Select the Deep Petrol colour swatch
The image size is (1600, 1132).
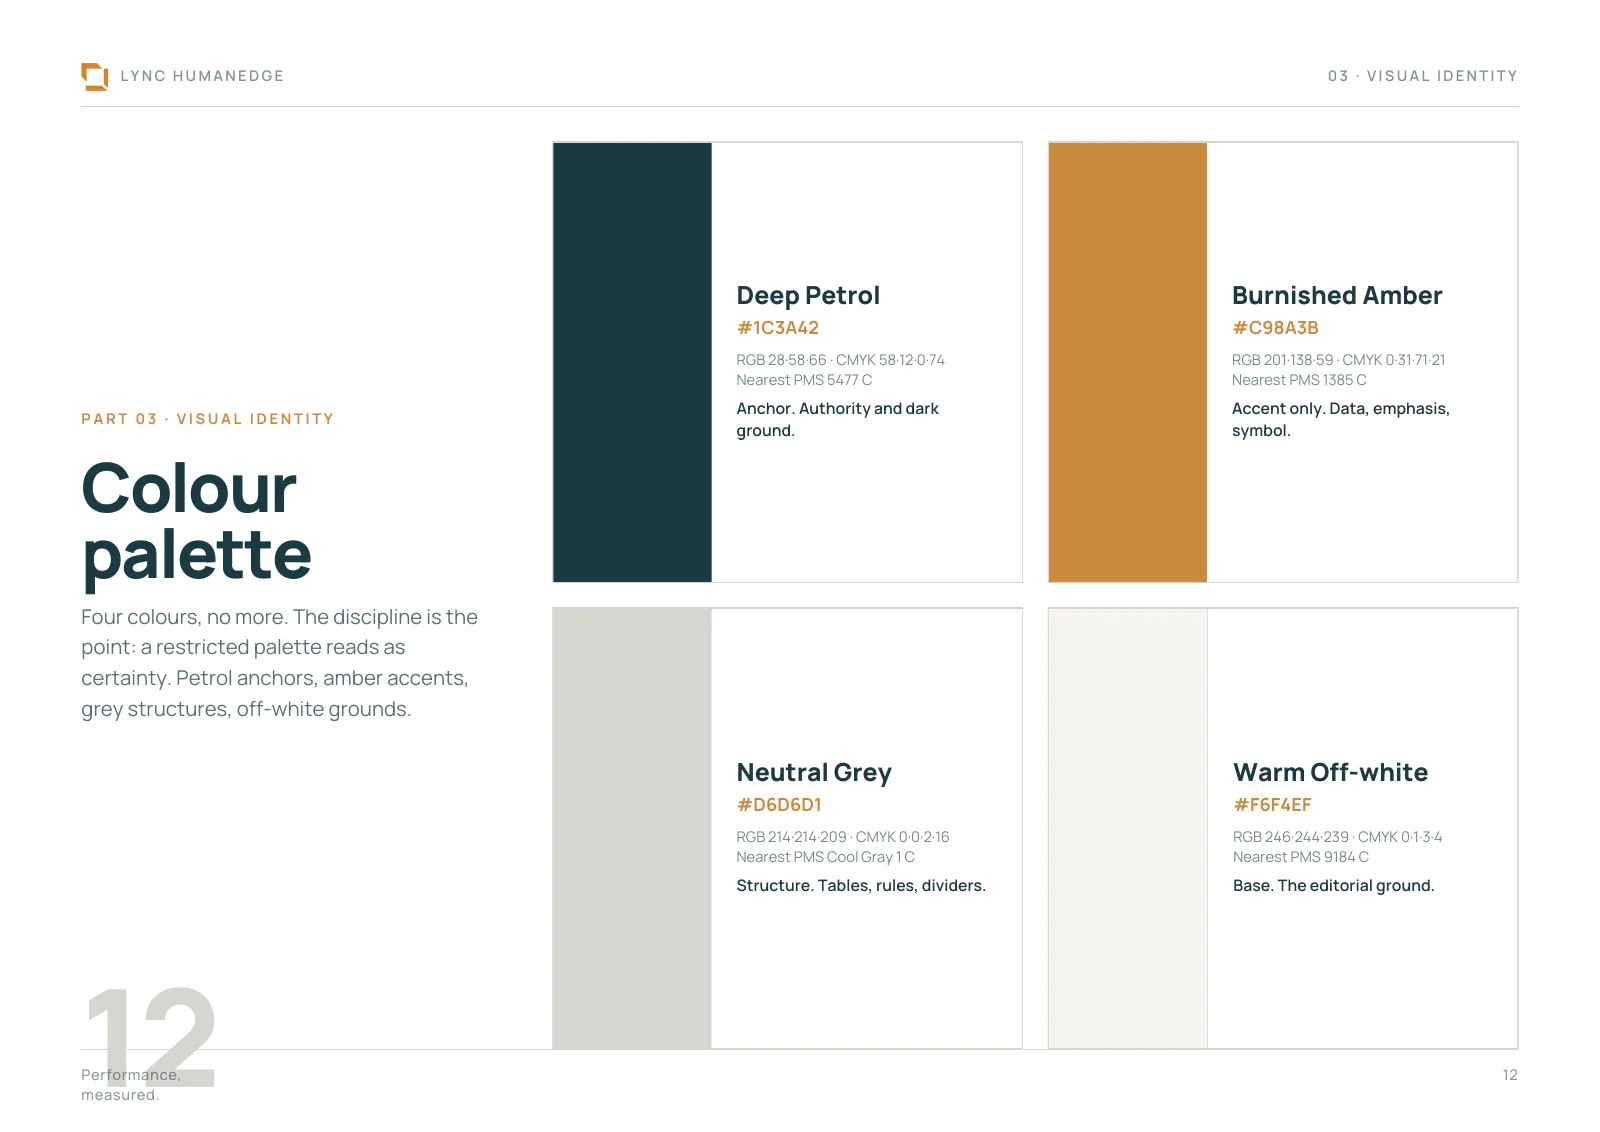[632, 362]
